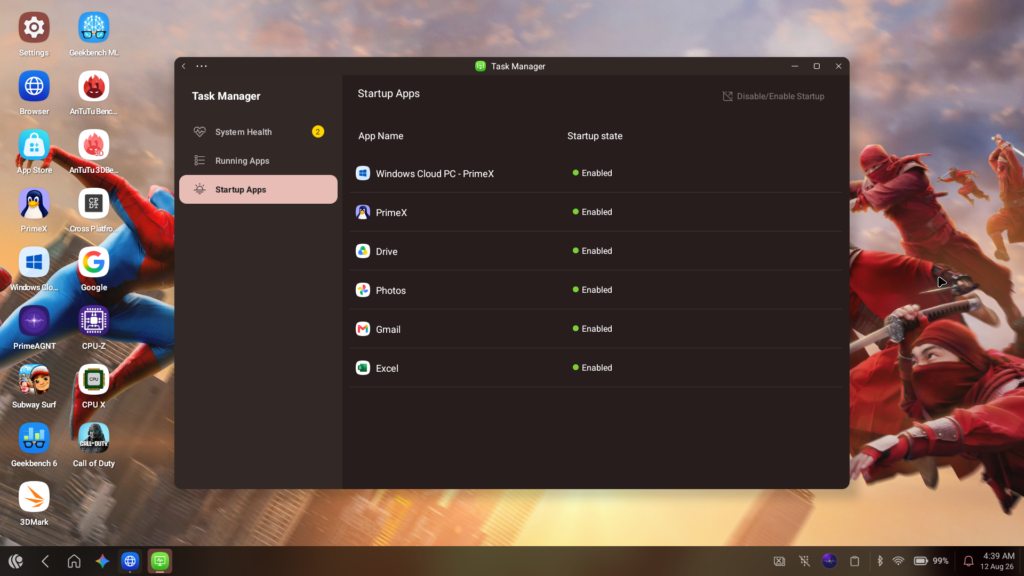Select the Windows Cloud PC - PrimeX row

tap(596, 173)
